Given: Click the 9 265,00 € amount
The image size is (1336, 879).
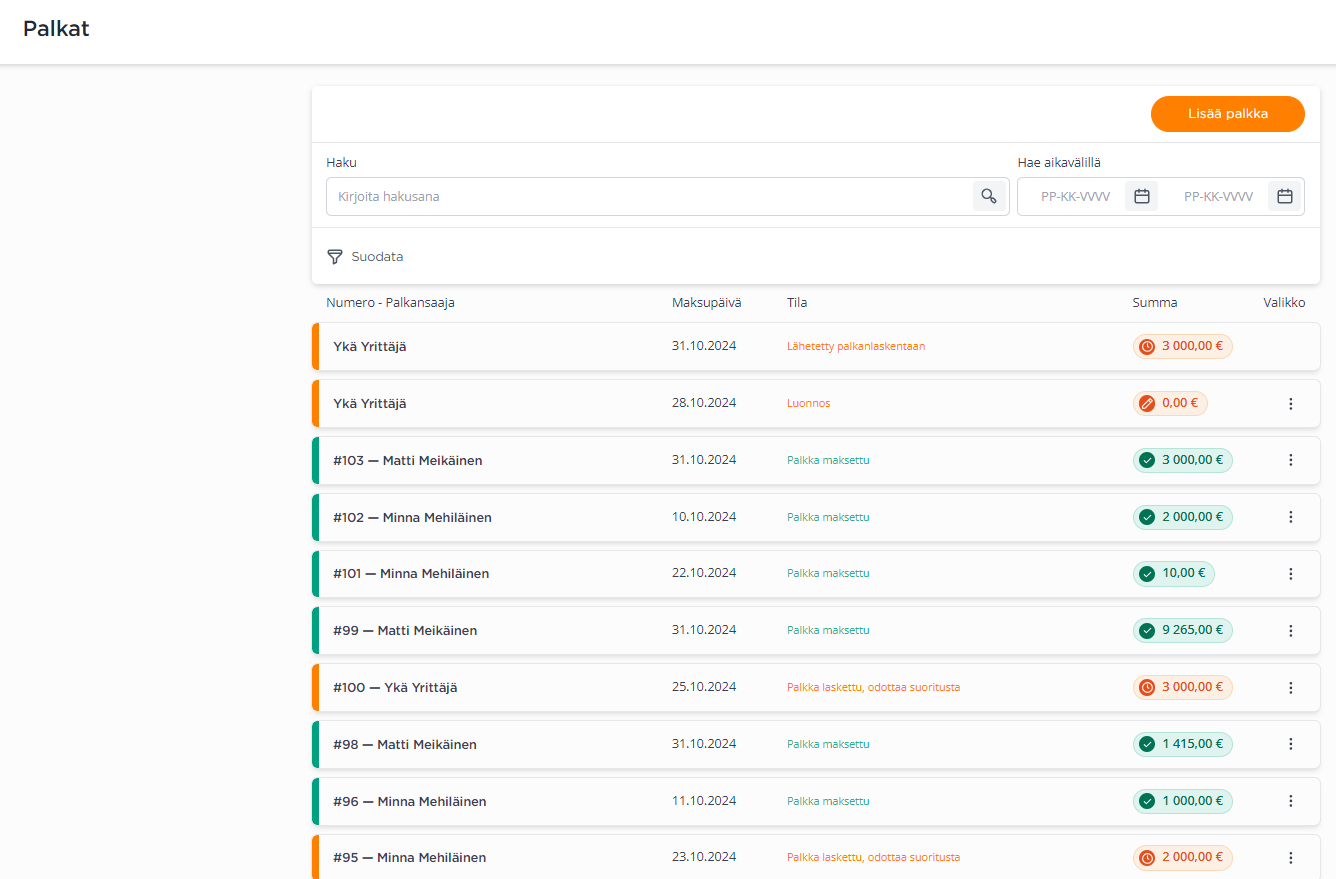Looking at the screenshot, I should [1192, 631].
